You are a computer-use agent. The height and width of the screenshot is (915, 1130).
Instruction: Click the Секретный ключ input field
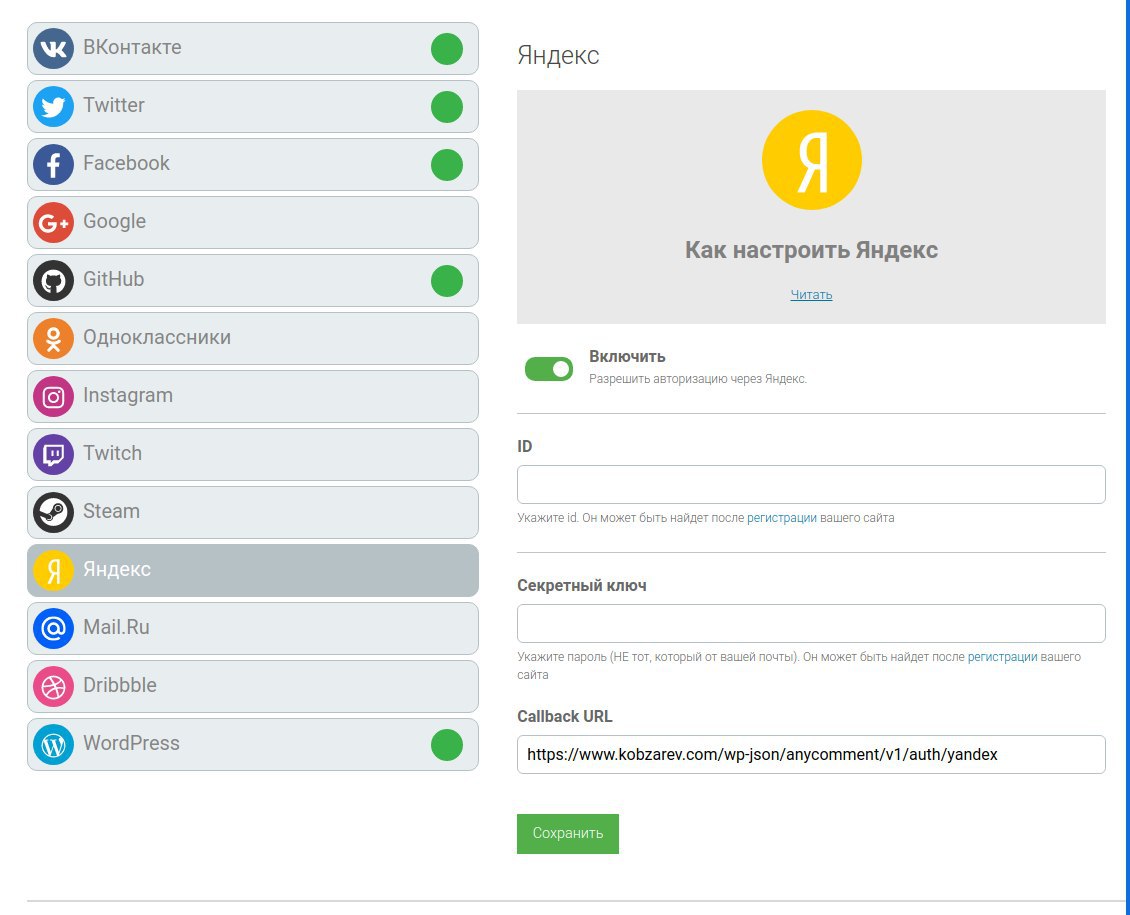[x=811, y=623]
